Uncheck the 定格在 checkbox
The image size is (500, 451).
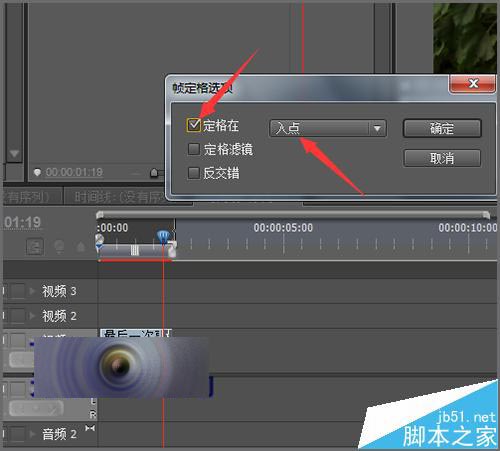click(194, 125)
